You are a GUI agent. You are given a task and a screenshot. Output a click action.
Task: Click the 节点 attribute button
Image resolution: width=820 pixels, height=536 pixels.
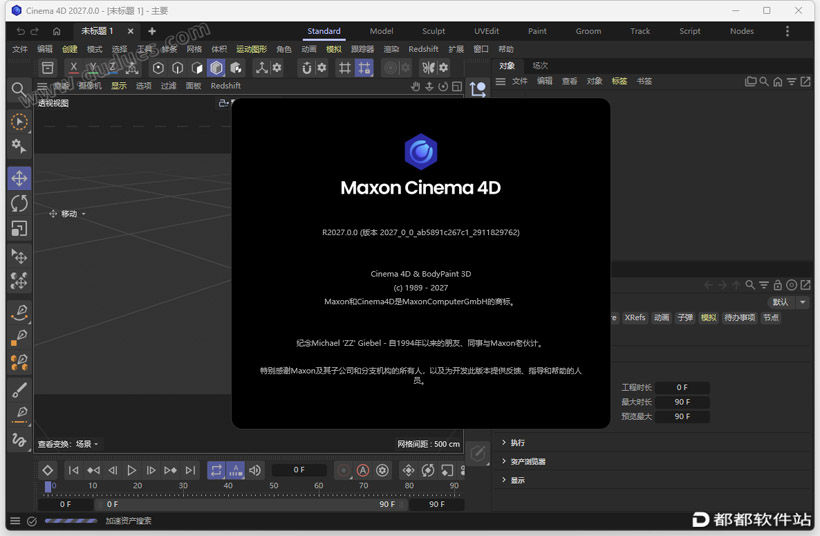(x=770, y=317)
